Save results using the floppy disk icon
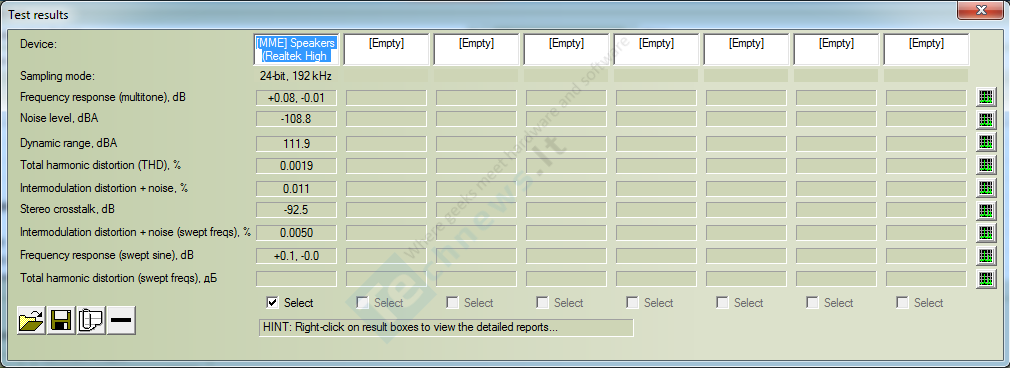This screenshot has width=1010, height=368. [x=61, y=320]
